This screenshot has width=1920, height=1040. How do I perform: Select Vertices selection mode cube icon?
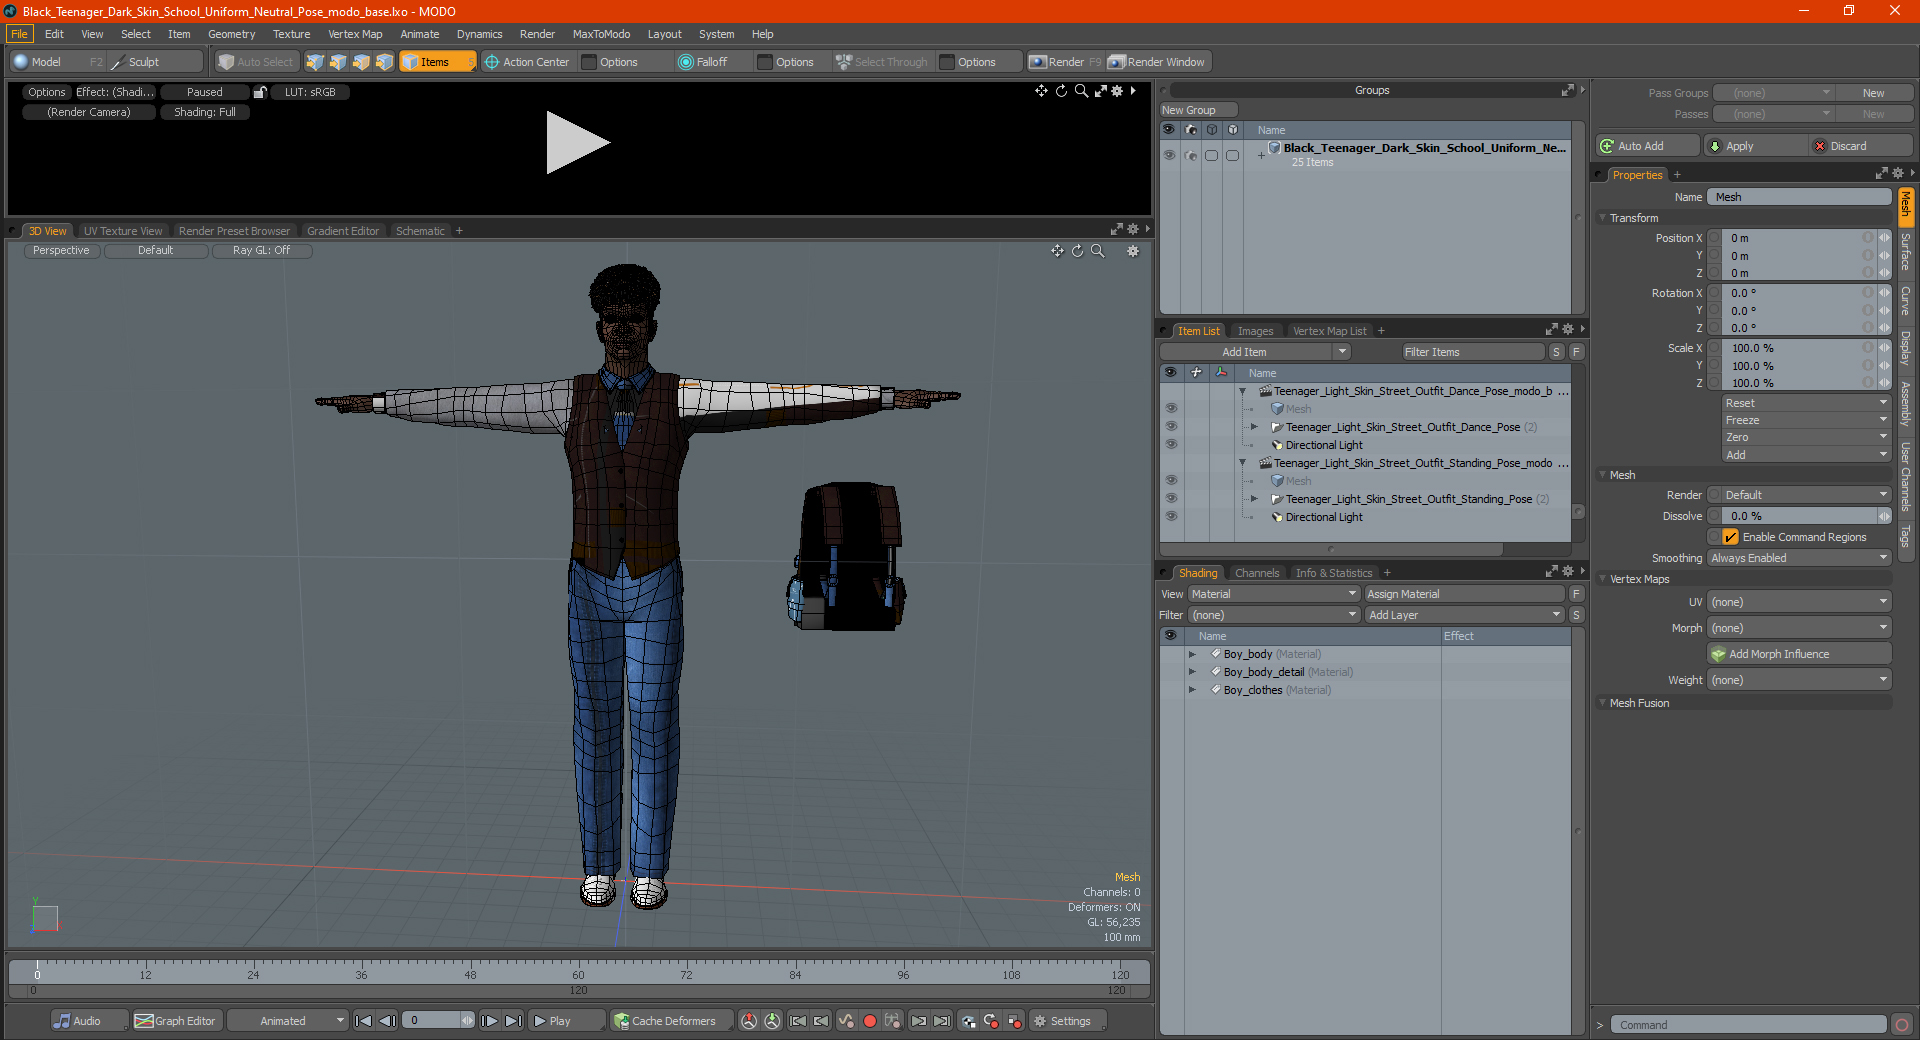[x=315, y=62]
